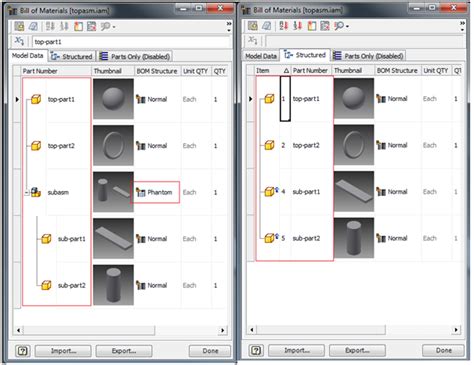Click Export button in right window
Viewport: 474px width, 365px height.
tap(357, 350)
